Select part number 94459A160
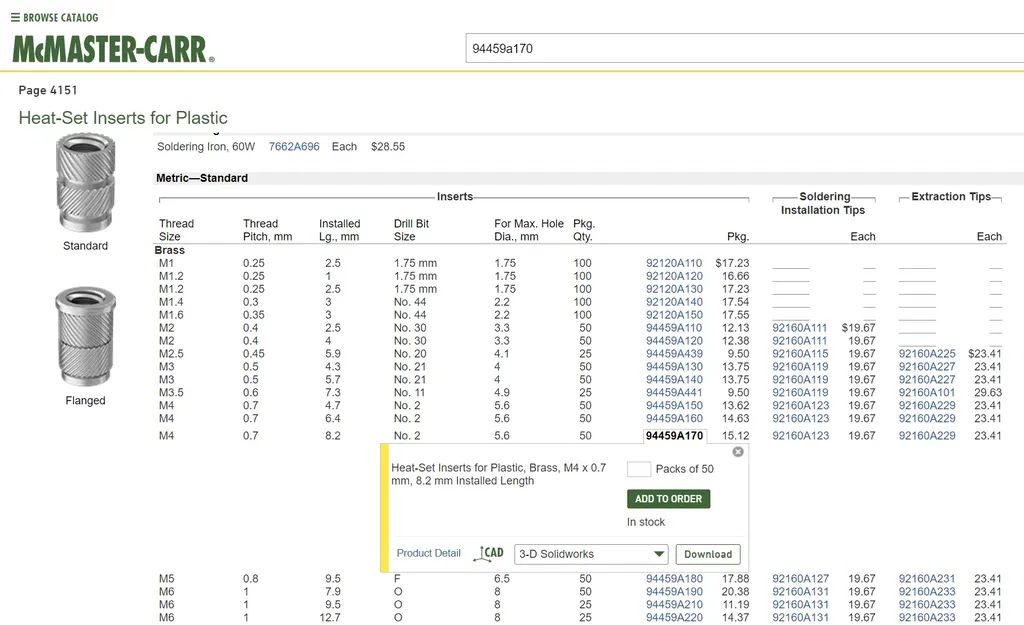Viewport: 1024px width, 625px height. coord(674,418)
